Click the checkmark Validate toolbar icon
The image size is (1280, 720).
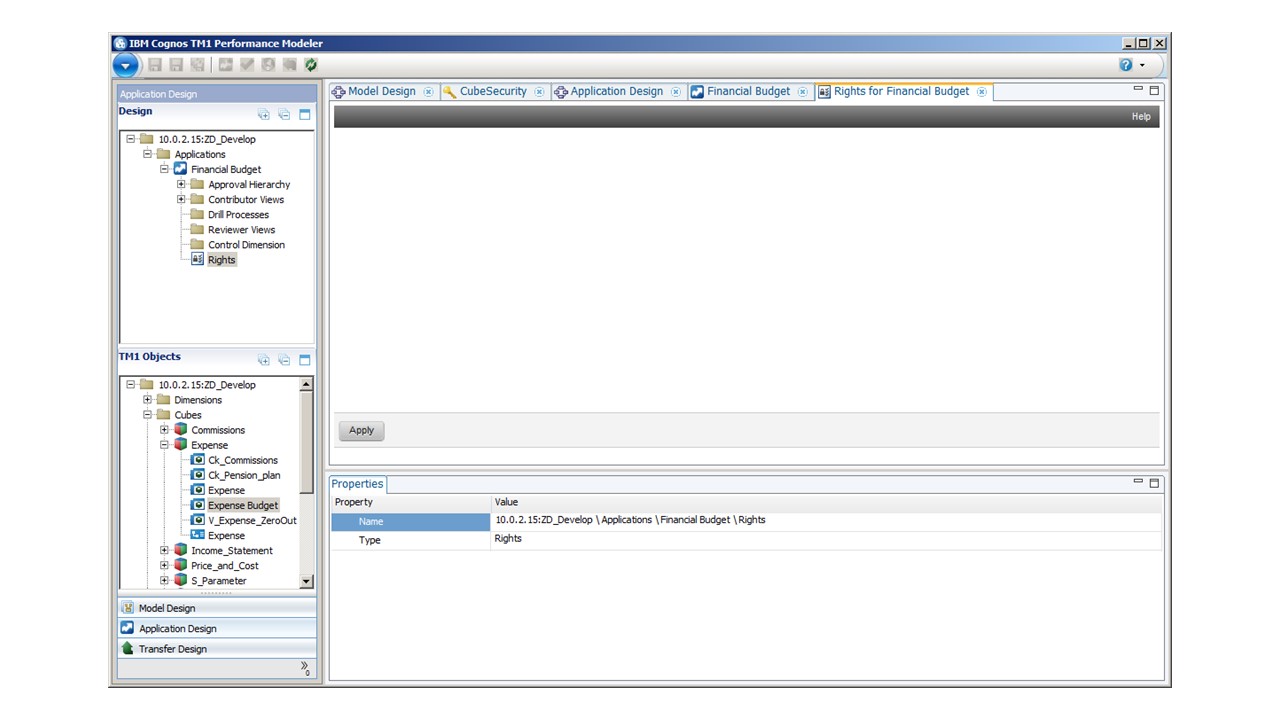click(x=246, y=64)
